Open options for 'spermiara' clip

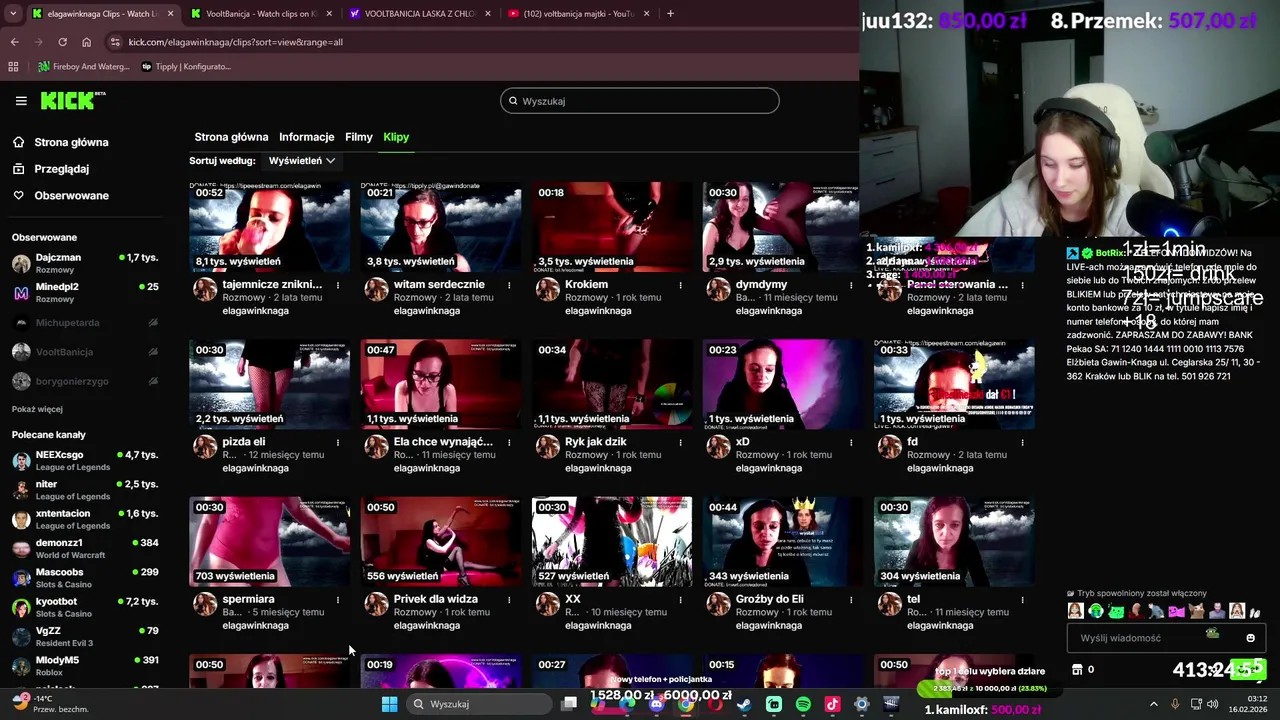click(338, 600)
